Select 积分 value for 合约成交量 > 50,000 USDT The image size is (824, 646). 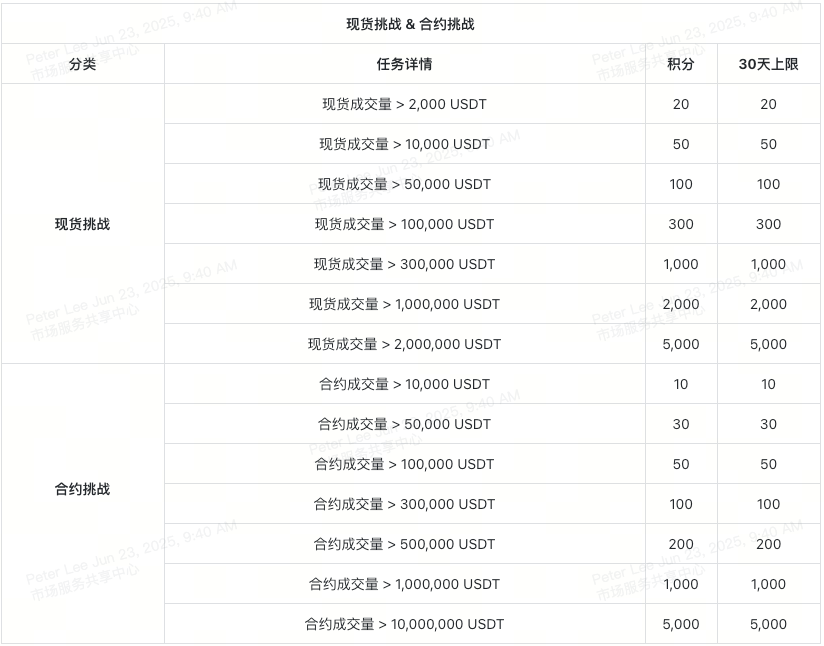tap(681, 424)
